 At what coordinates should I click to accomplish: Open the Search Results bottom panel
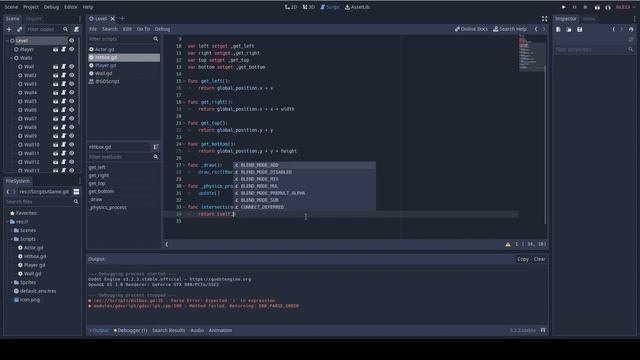click(169, 330)
